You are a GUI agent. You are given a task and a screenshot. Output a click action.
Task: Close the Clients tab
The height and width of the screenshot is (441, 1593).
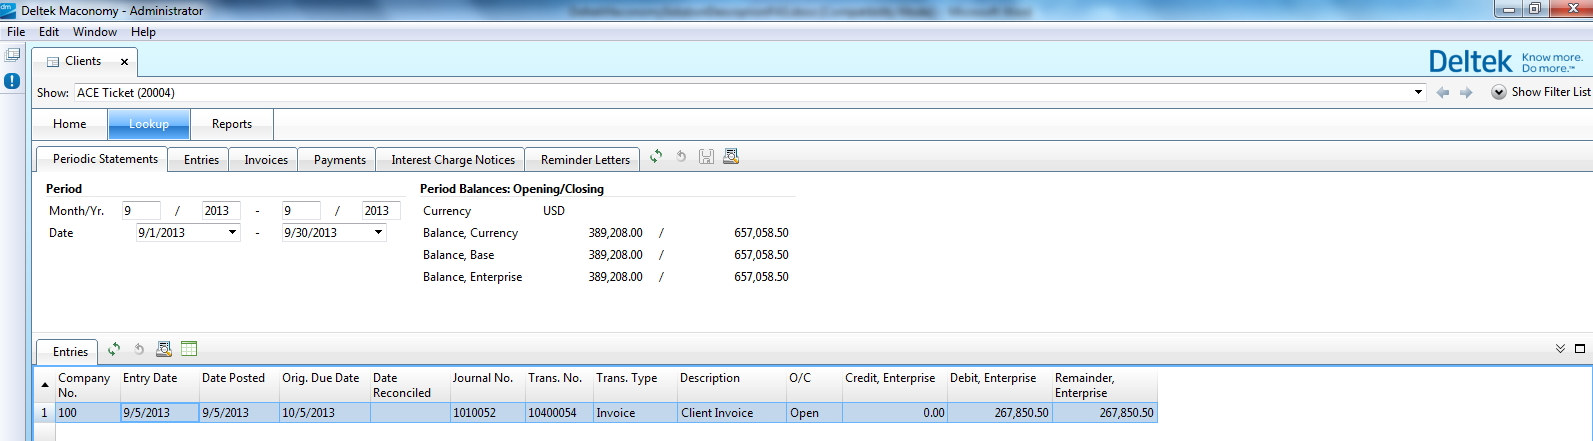pos(124,62)
